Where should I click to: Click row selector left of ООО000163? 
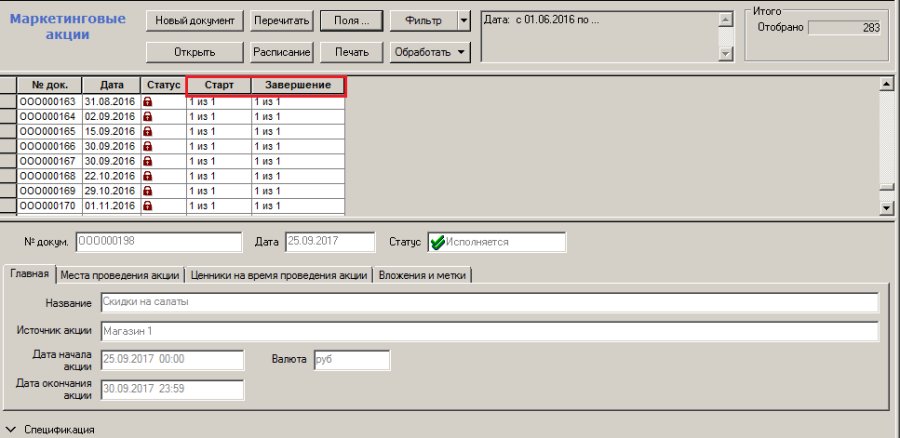[x=8, y=102]
